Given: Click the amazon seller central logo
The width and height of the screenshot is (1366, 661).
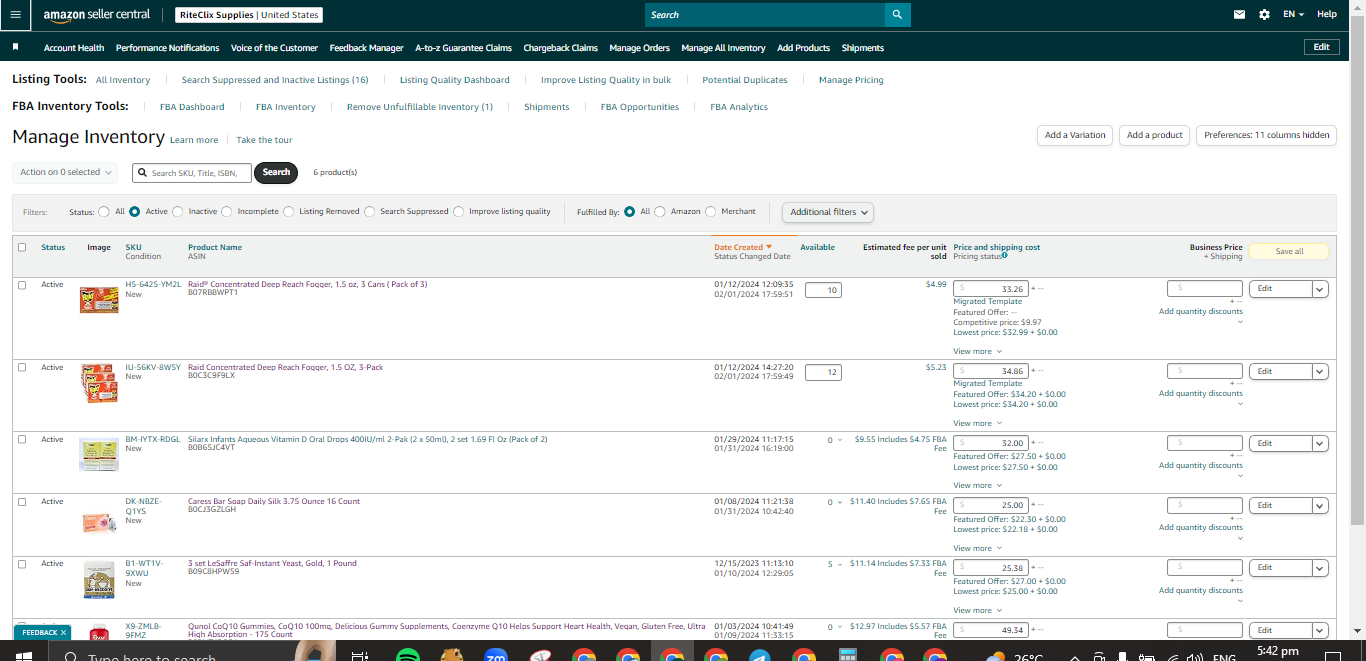Looking at the screenshot, I should (x=96, y=15).
